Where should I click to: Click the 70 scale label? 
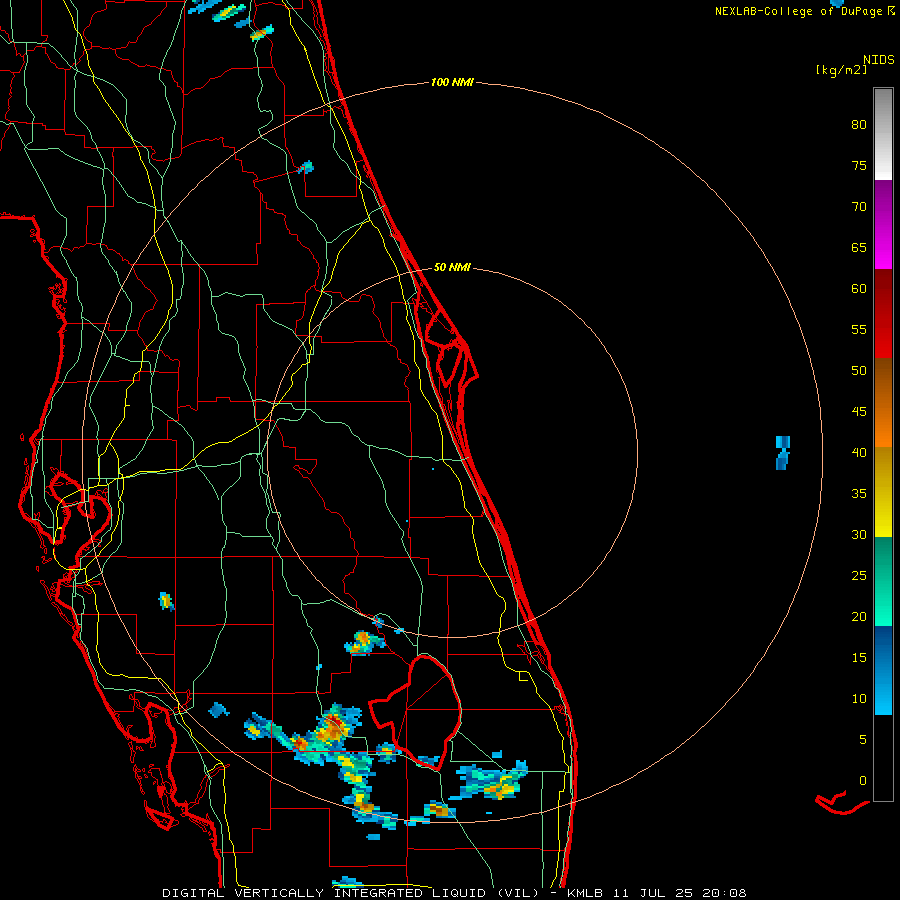pos(859,207)
